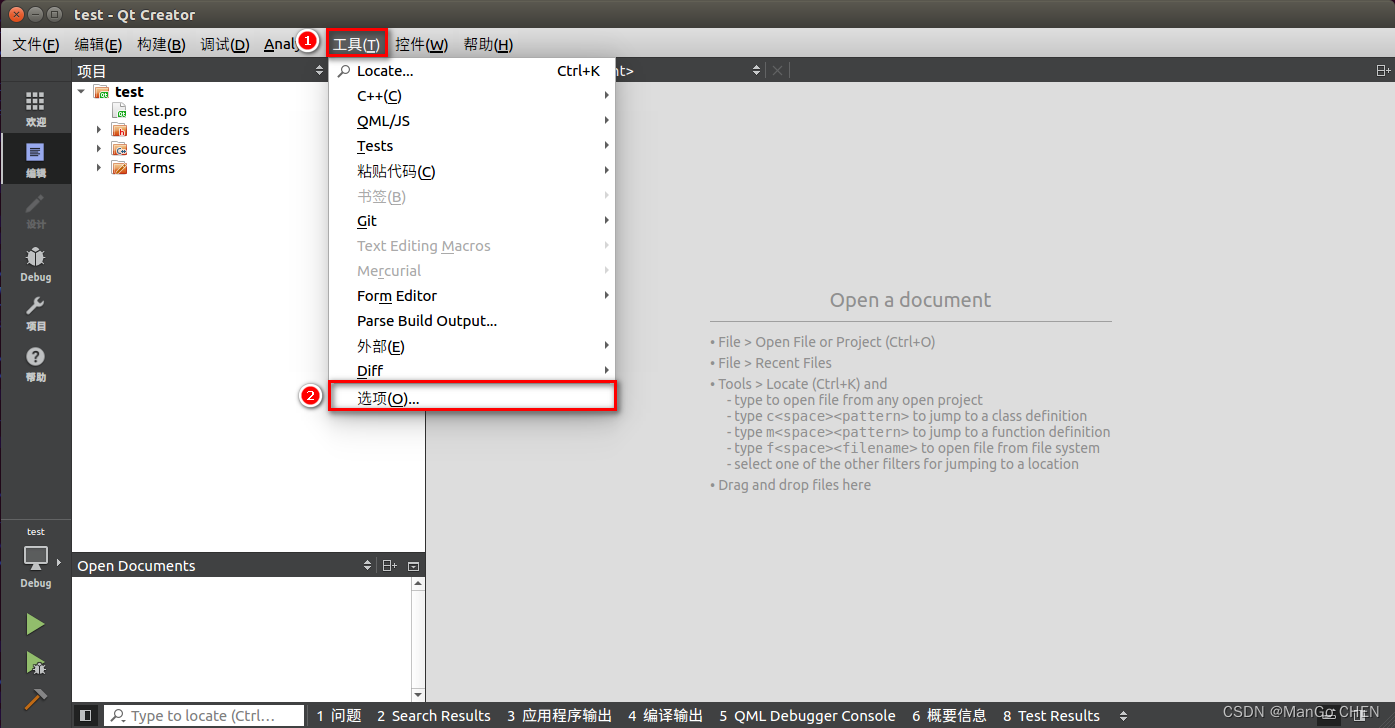Build the project using the hammer icon
The width and height of the screenshot is (1395, 728).
click(x=34, y=700)
